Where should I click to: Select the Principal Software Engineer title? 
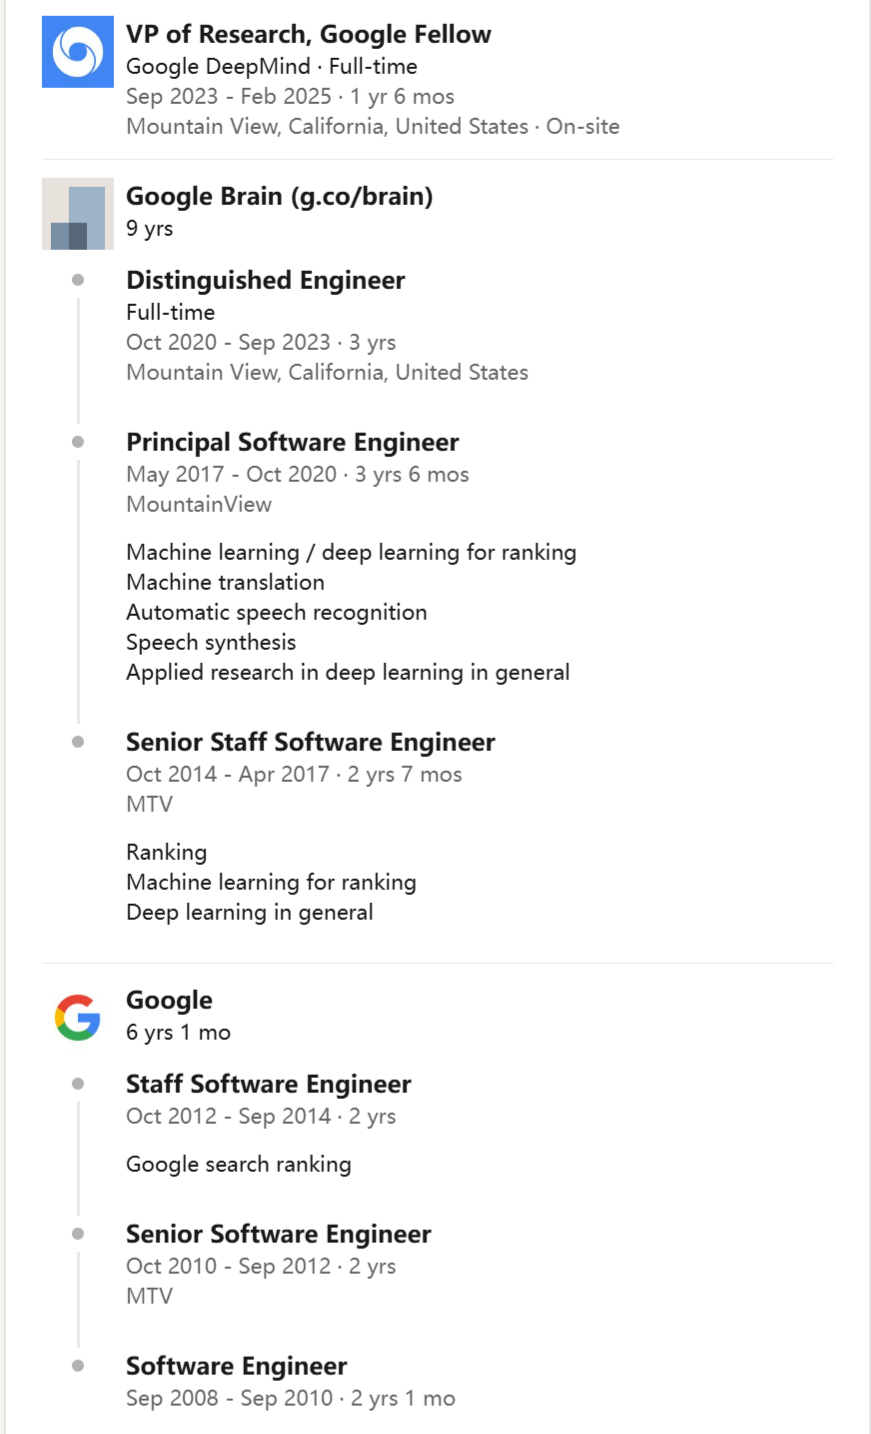tap(292, 442)
